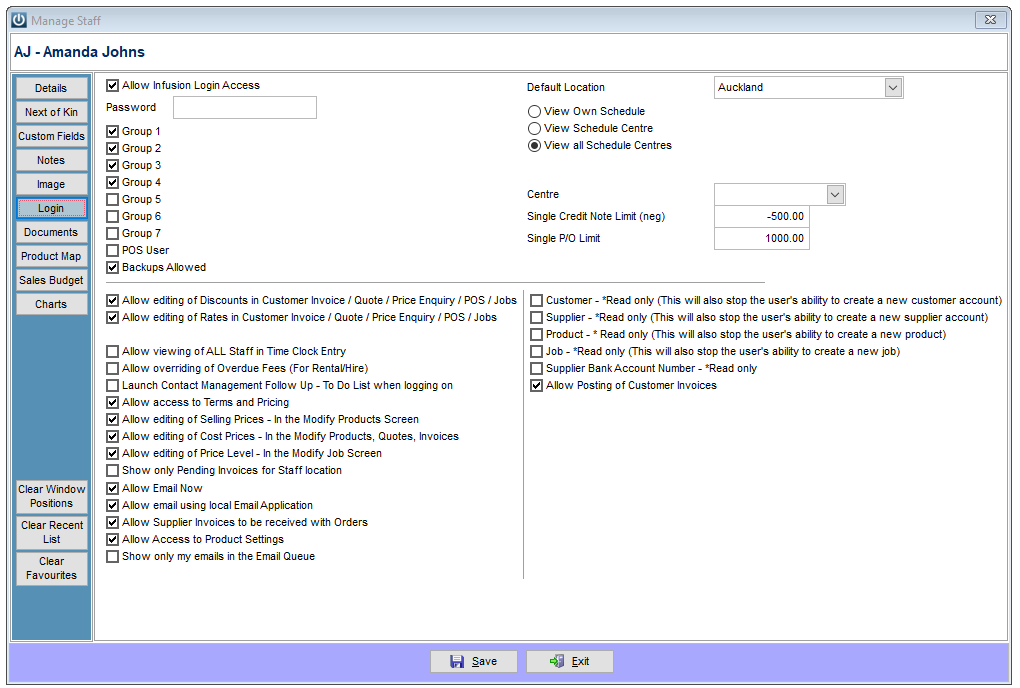
Task: Check Supplier Bank Account Number Read only
Action: pos(537,369)
